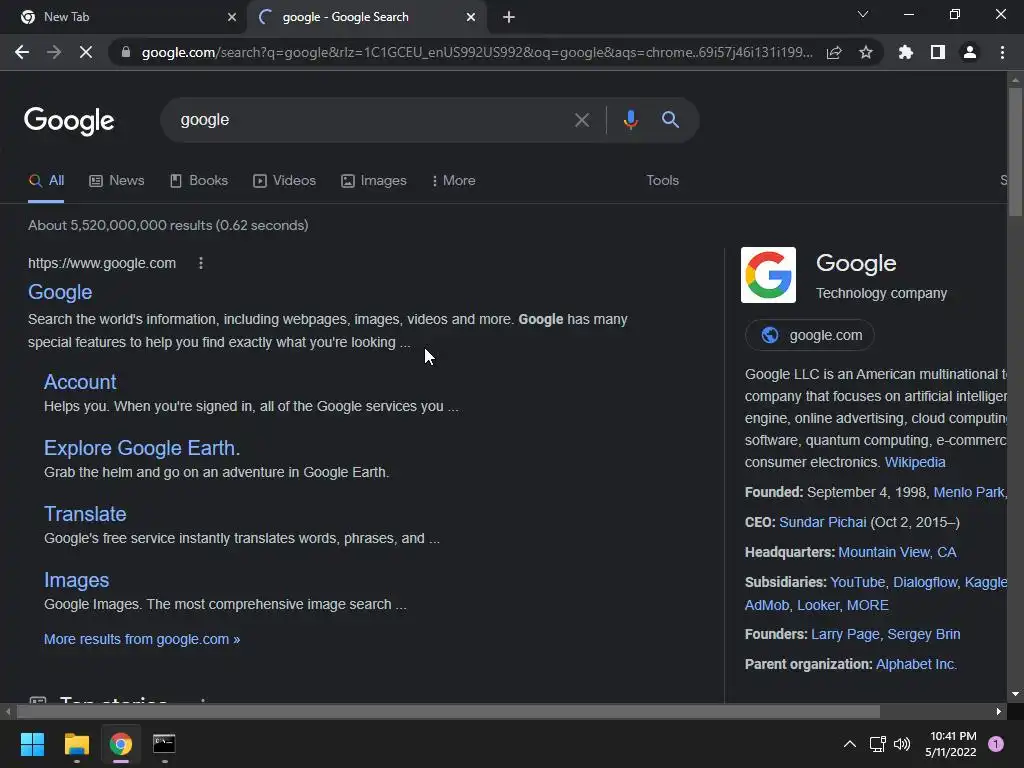Screen dimensions: 1024x768
Task: Open Larry Page link
Action: click(x=845, y=634)
